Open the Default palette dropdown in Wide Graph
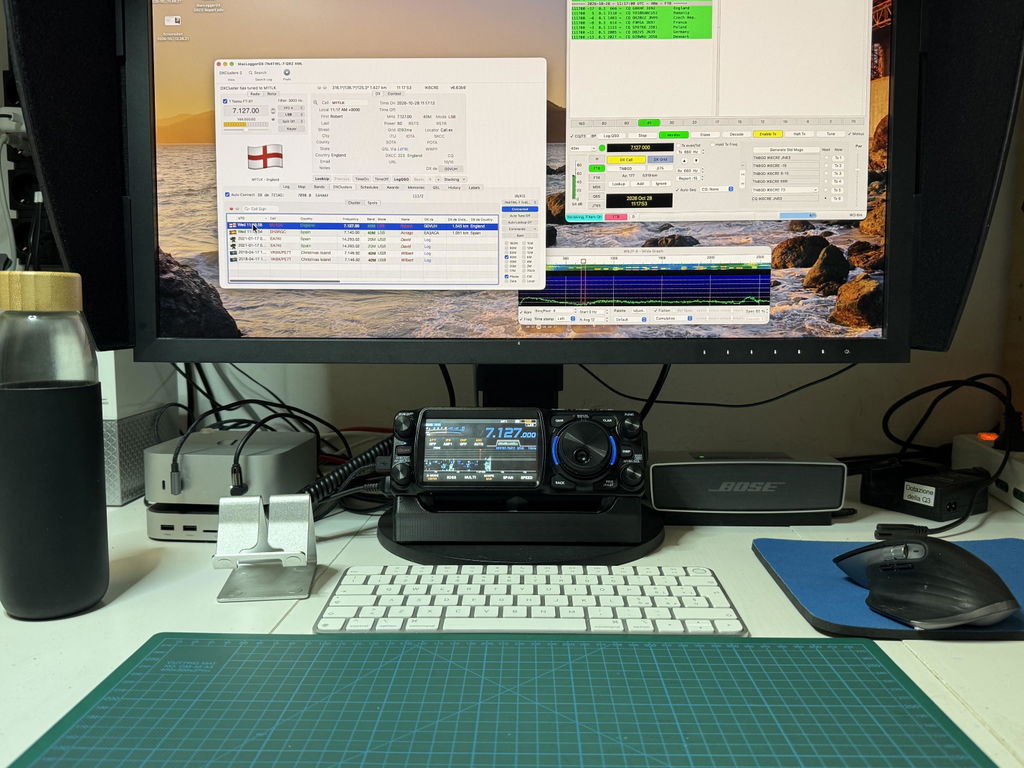 (630, 319)
